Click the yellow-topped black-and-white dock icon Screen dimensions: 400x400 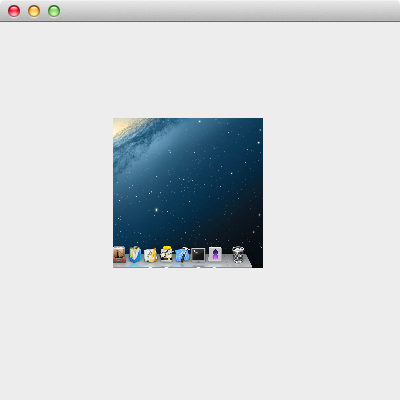coord(166,254)
